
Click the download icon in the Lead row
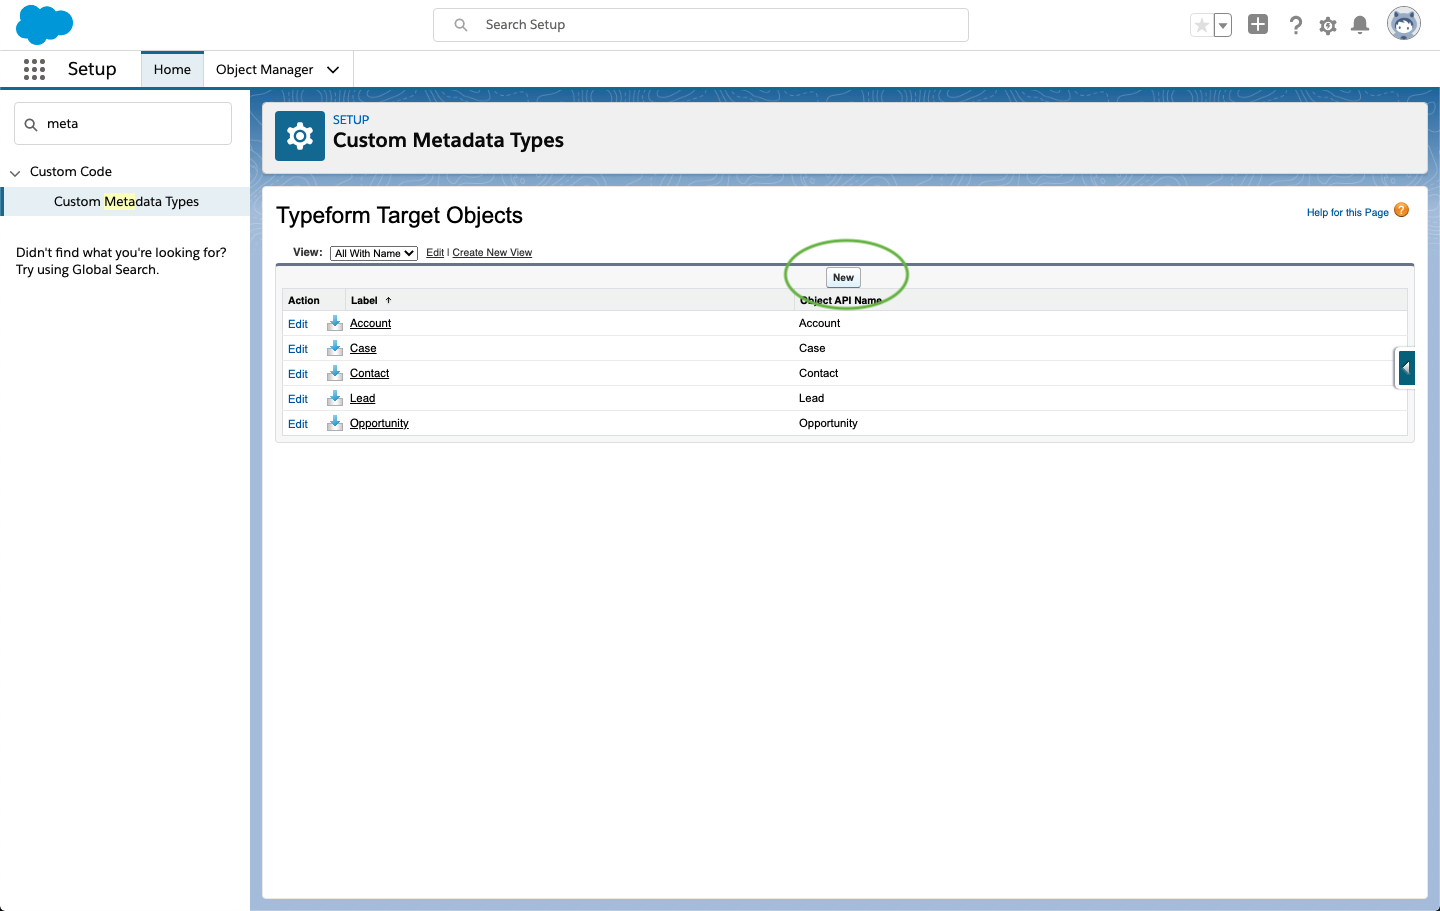[335, 398]
